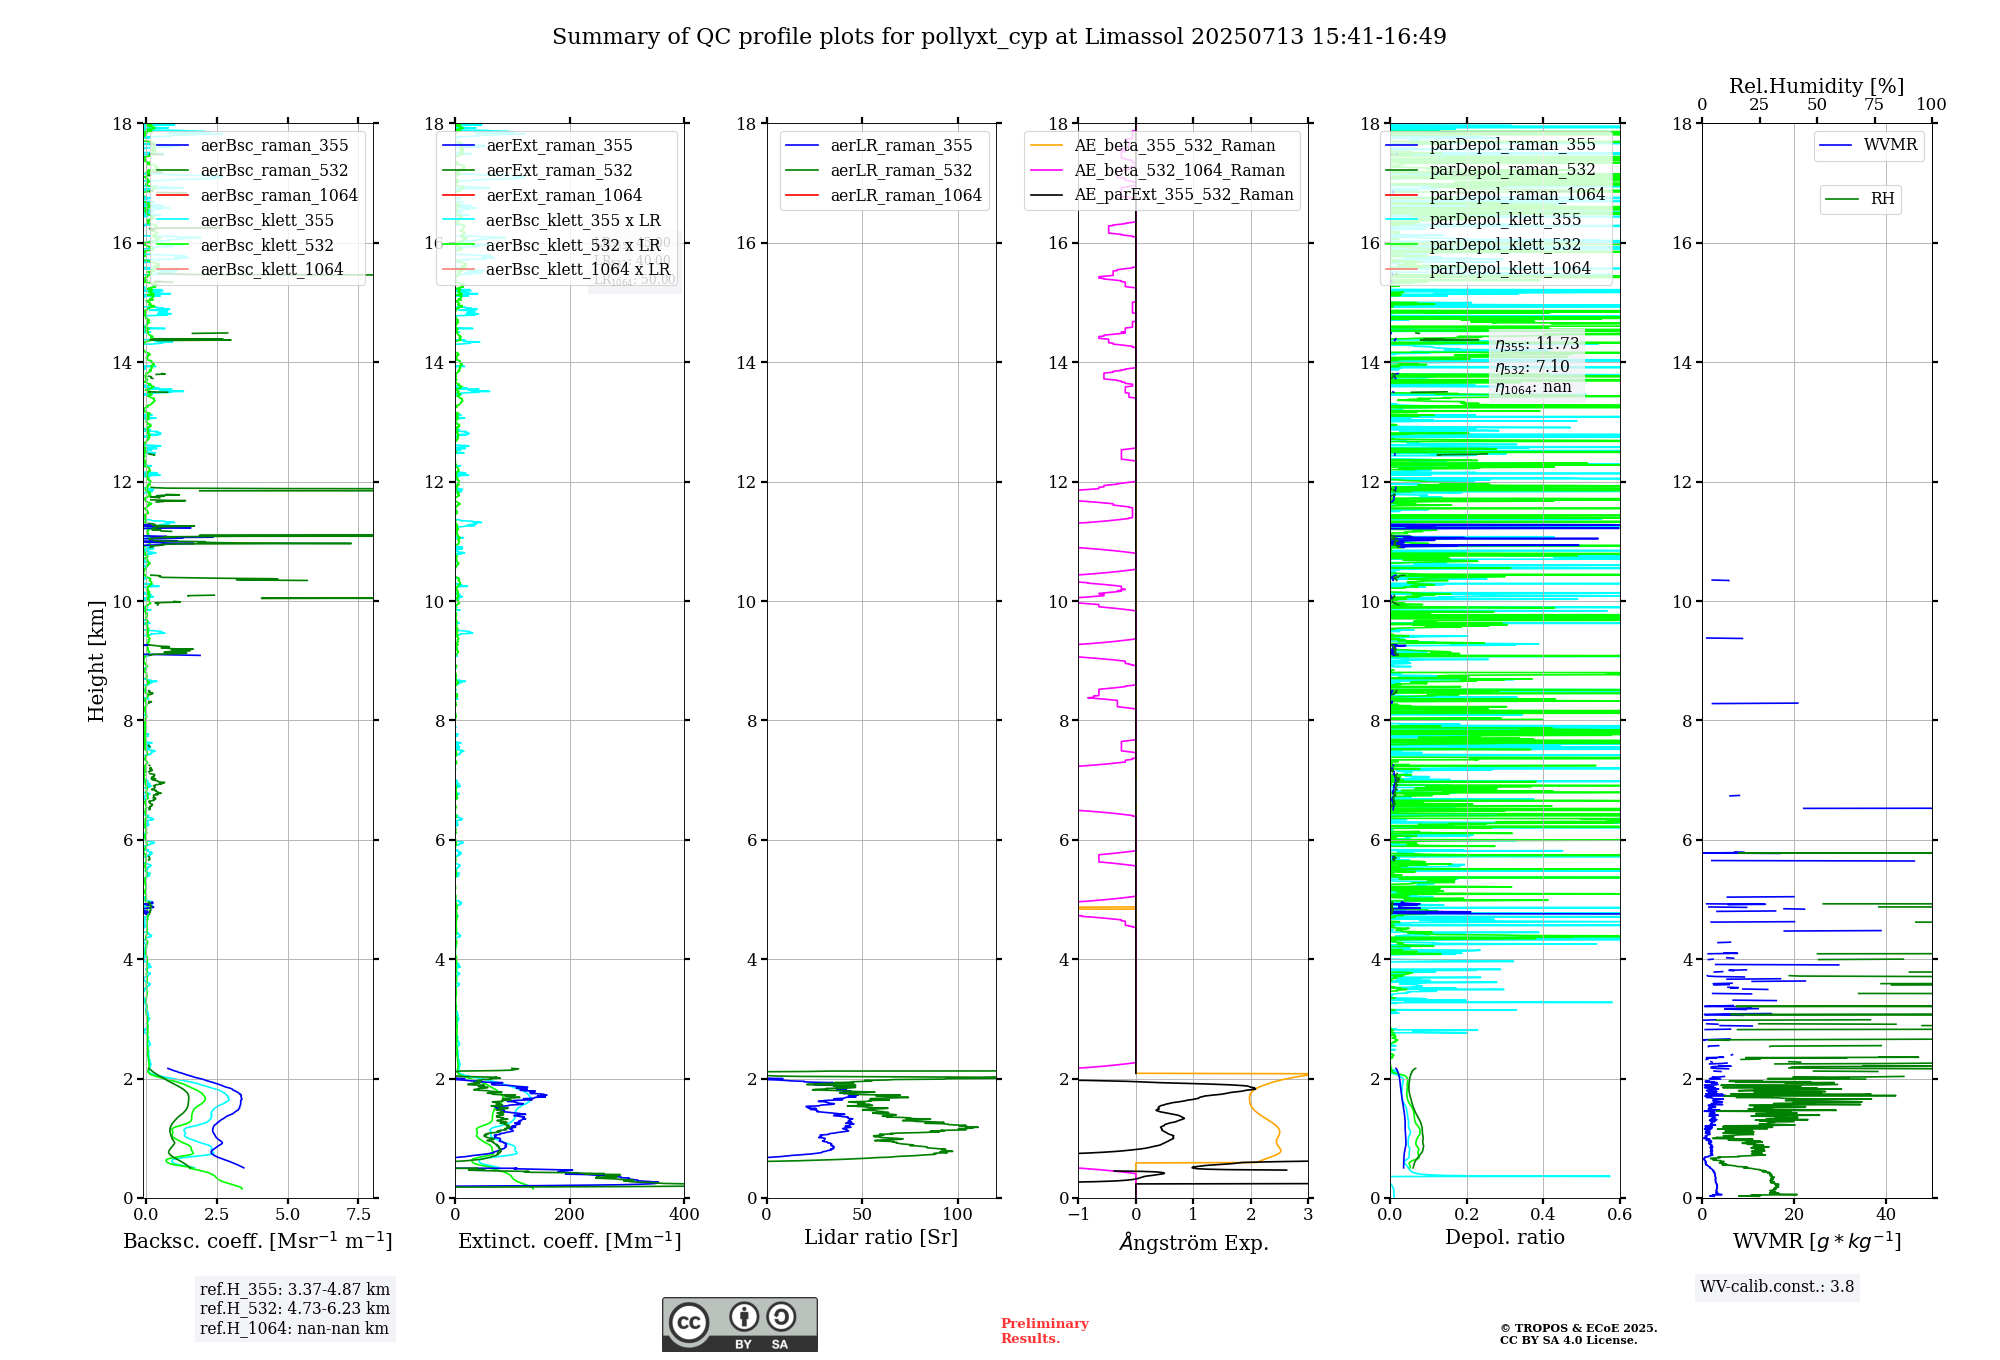Click the Extinct. coeff. axis label
Image resolution: width=2000 pixels, height=1360 pixels.
click(x=570, y=1241)
